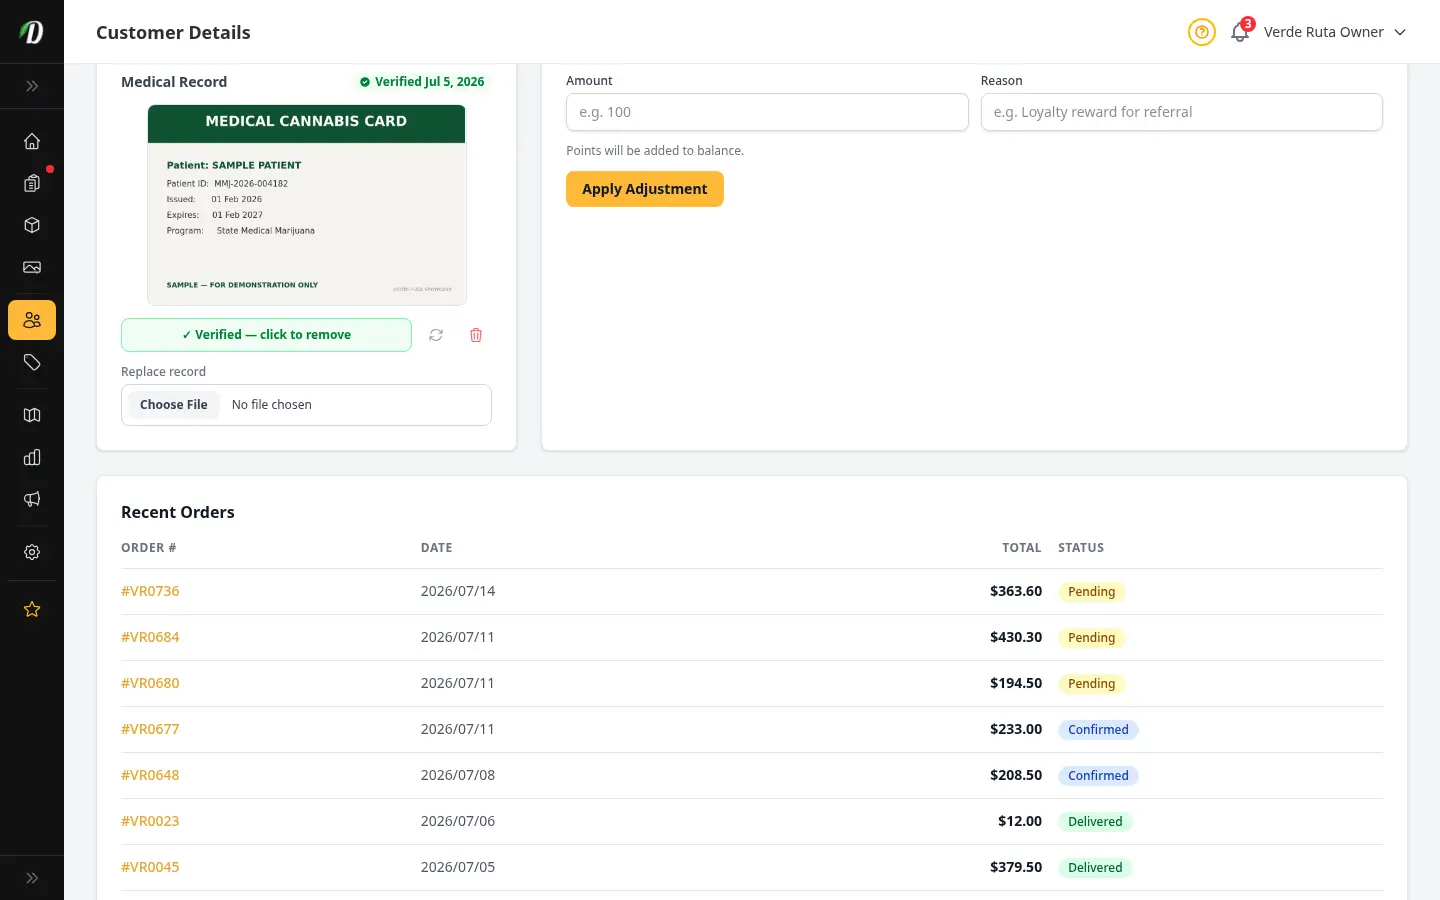
Task: Click Delivered status of order #VR0045
Action: coord(1095,868)
